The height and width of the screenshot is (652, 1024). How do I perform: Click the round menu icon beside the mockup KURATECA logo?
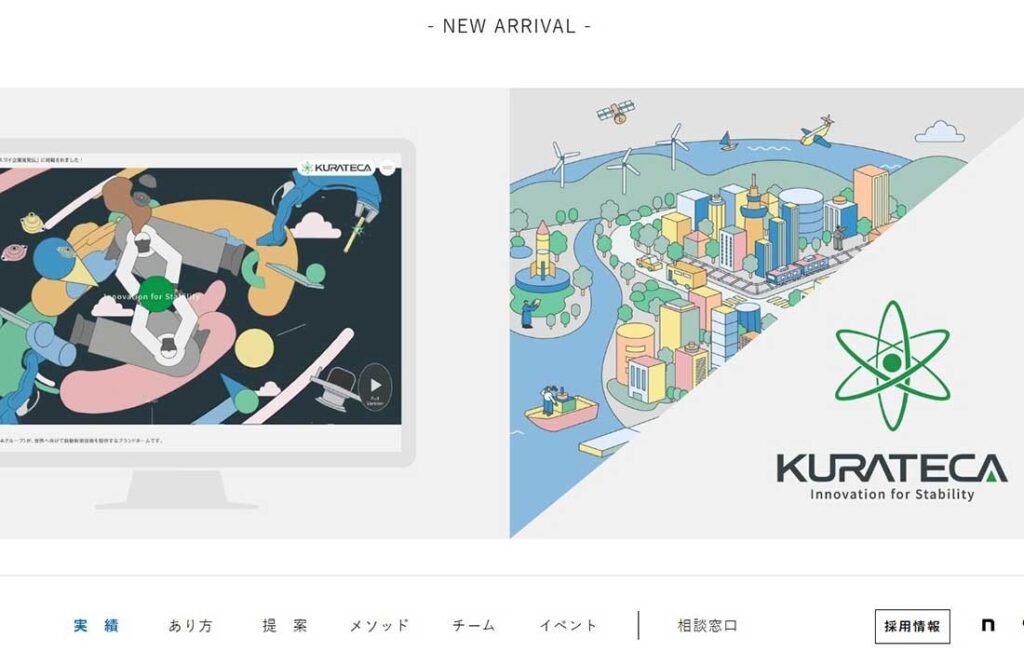(387, 168)
